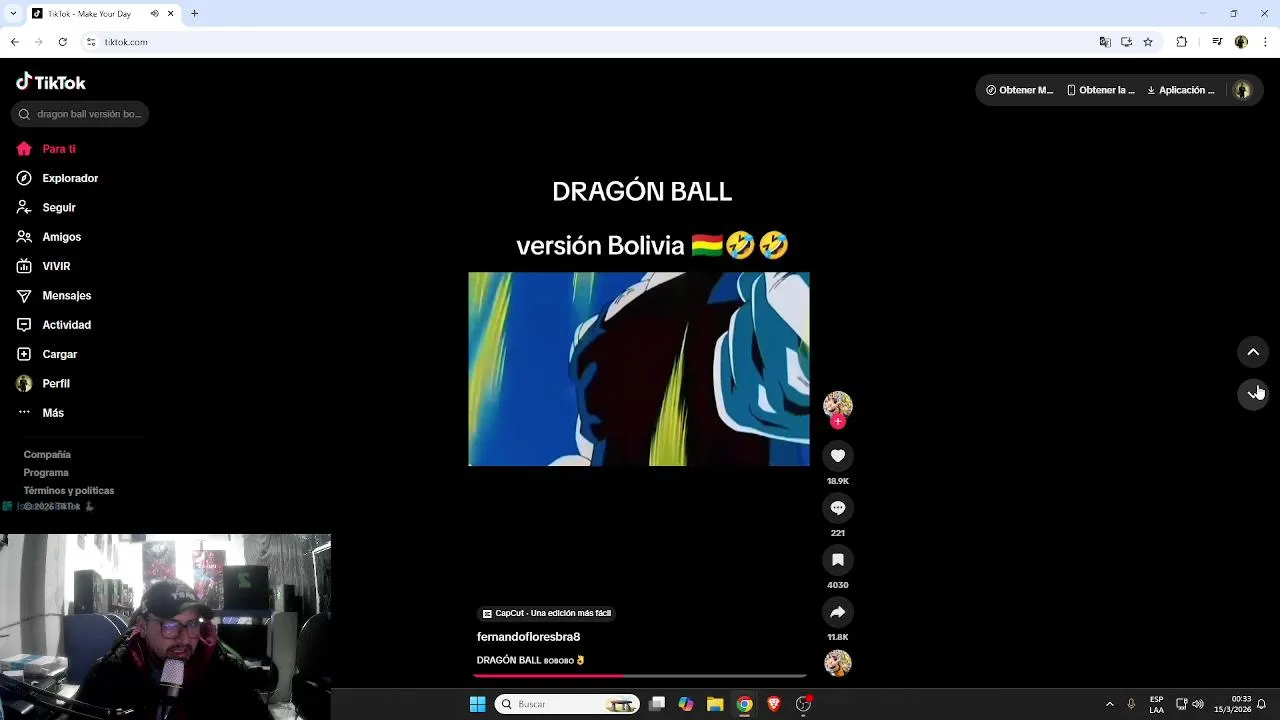Open Mensajes inbox
Screen dimensions: 1280x720
(x=54, y=295)
